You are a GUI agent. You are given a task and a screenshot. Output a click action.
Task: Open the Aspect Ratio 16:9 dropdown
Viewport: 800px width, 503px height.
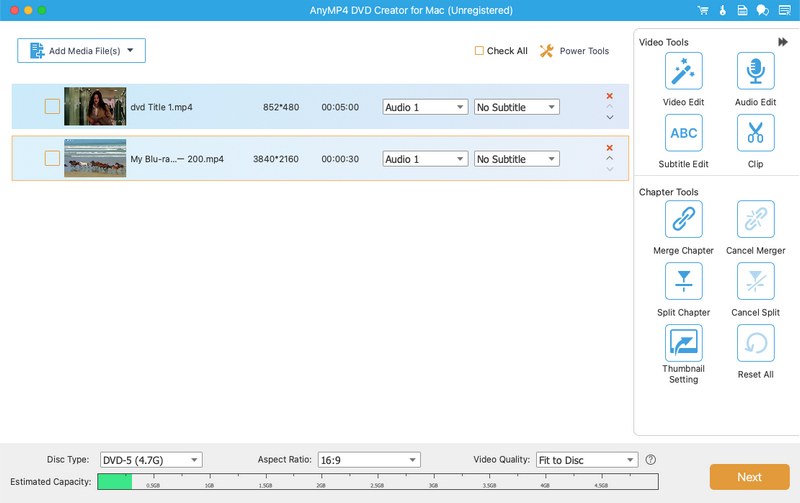pyautogui.click(x=369, y=460)
